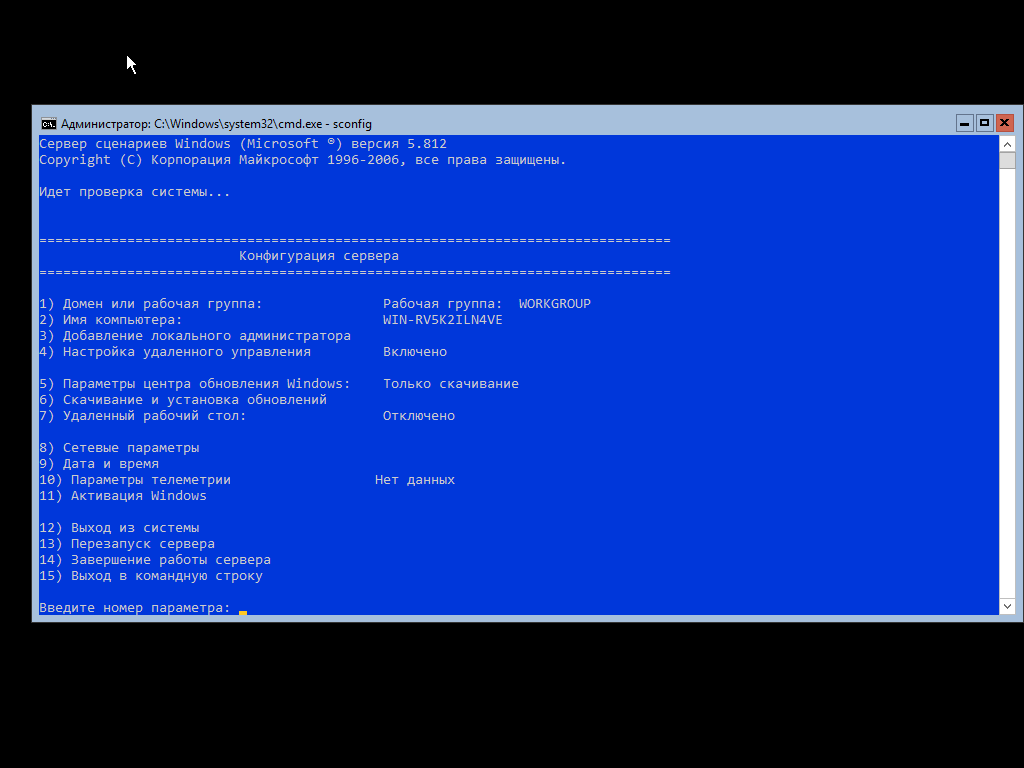Click line 15 'Выход в командную строку'
The height and width of the screenshot is (768, 1024).
[151, 576]
